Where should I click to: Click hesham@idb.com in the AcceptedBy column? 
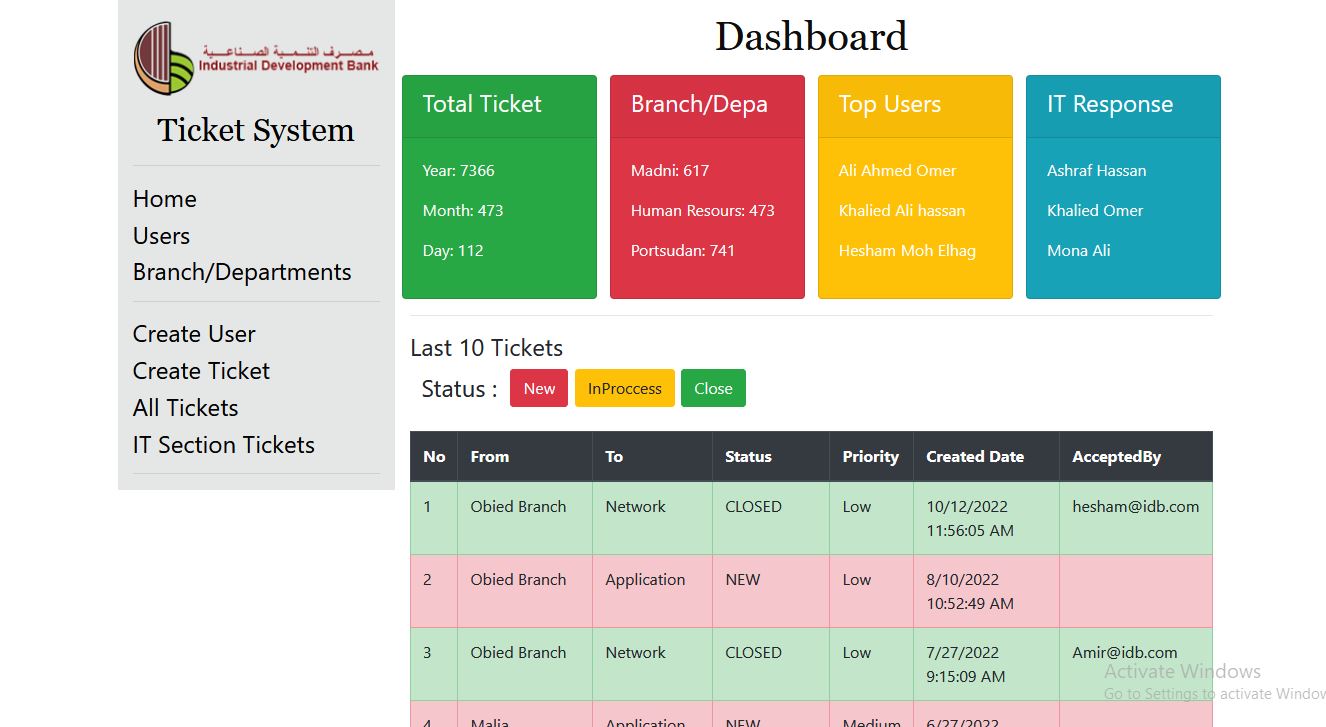coord(1135,506)
